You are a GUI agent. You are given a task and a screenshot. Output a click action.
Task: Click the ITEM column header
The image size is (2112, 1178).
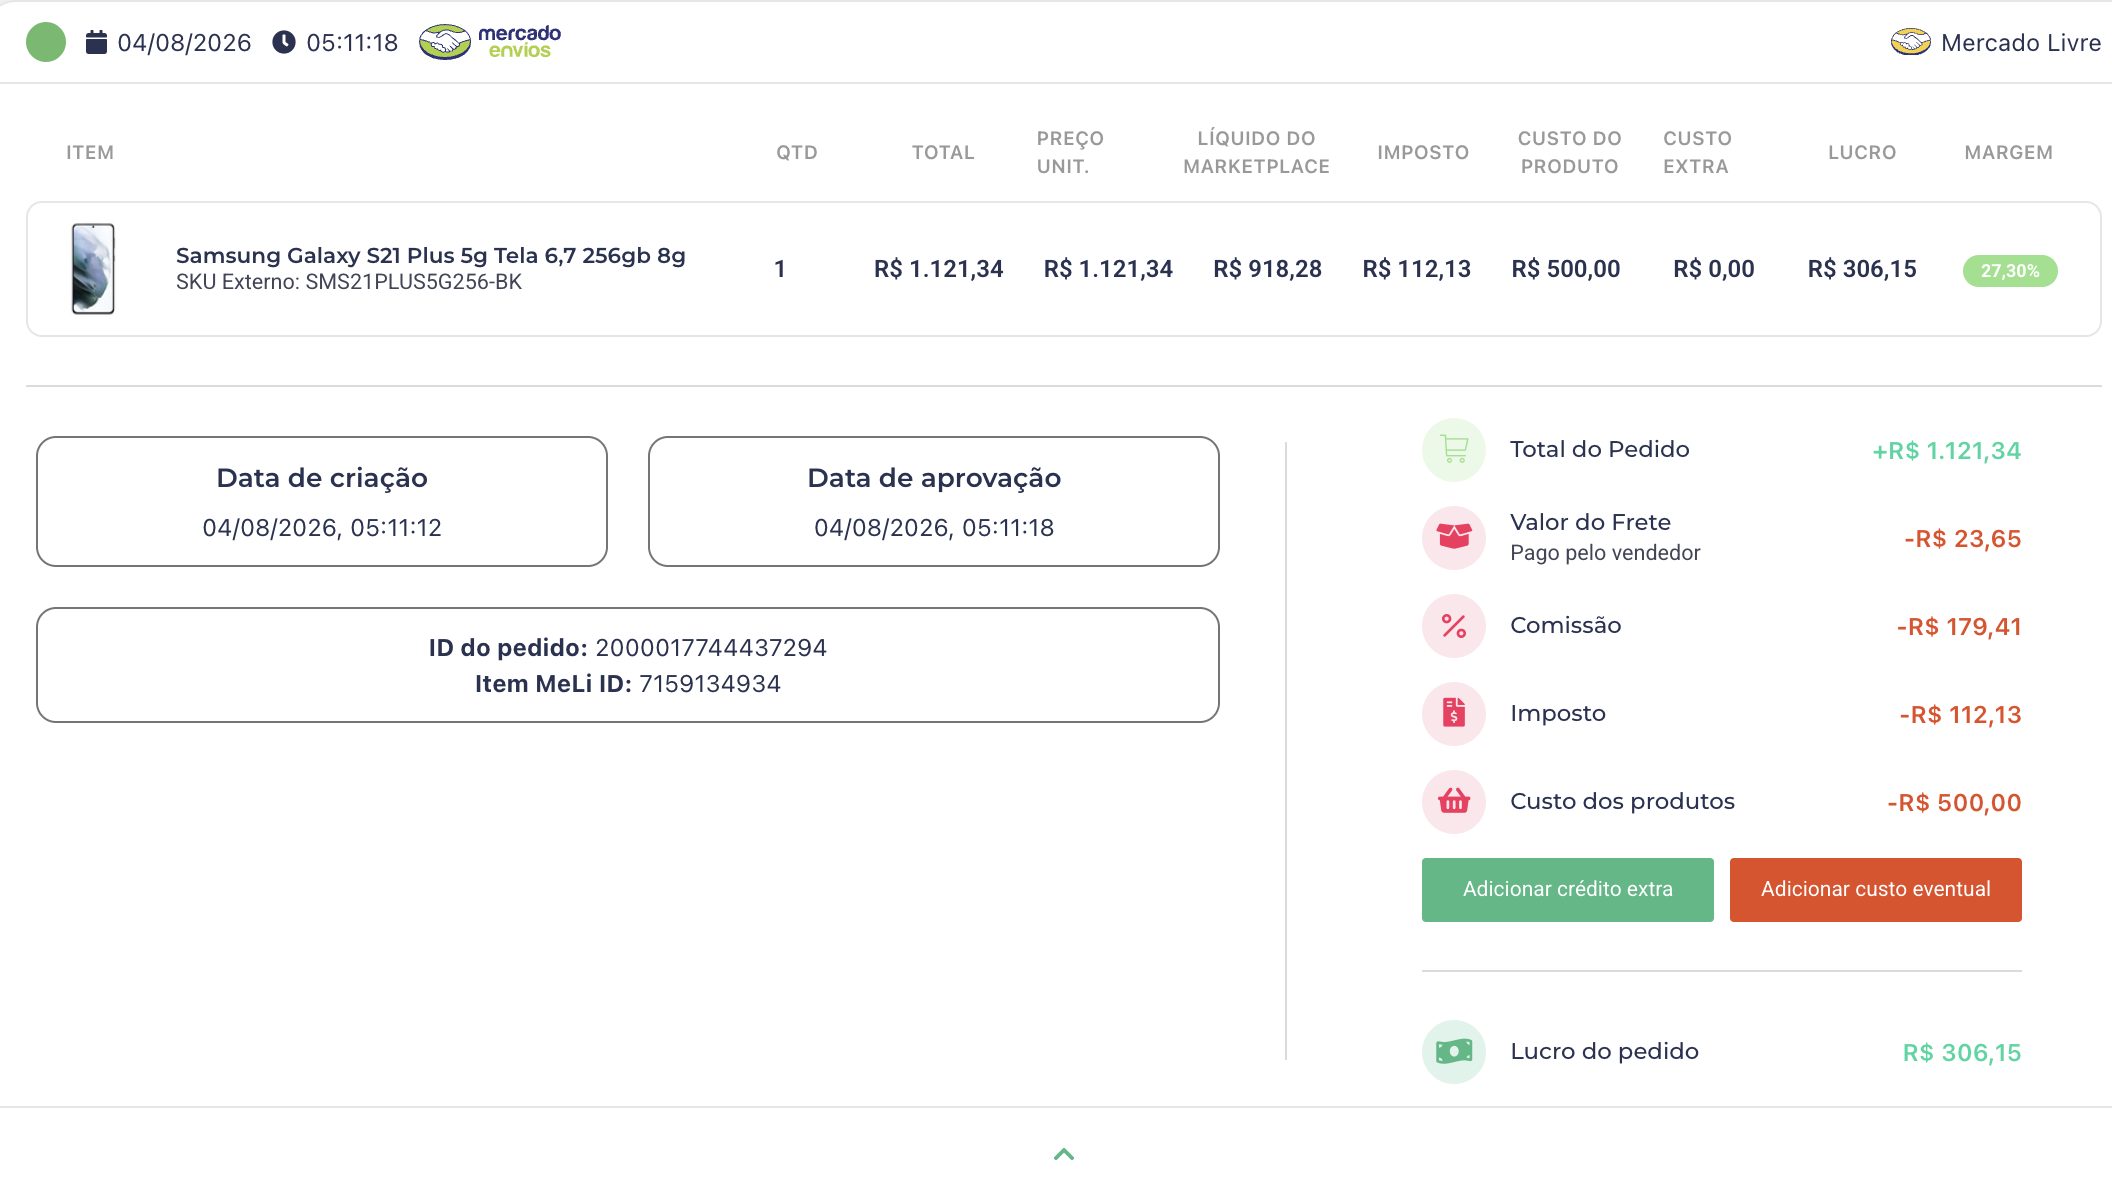pyautogui.click(x=90, y=153)
